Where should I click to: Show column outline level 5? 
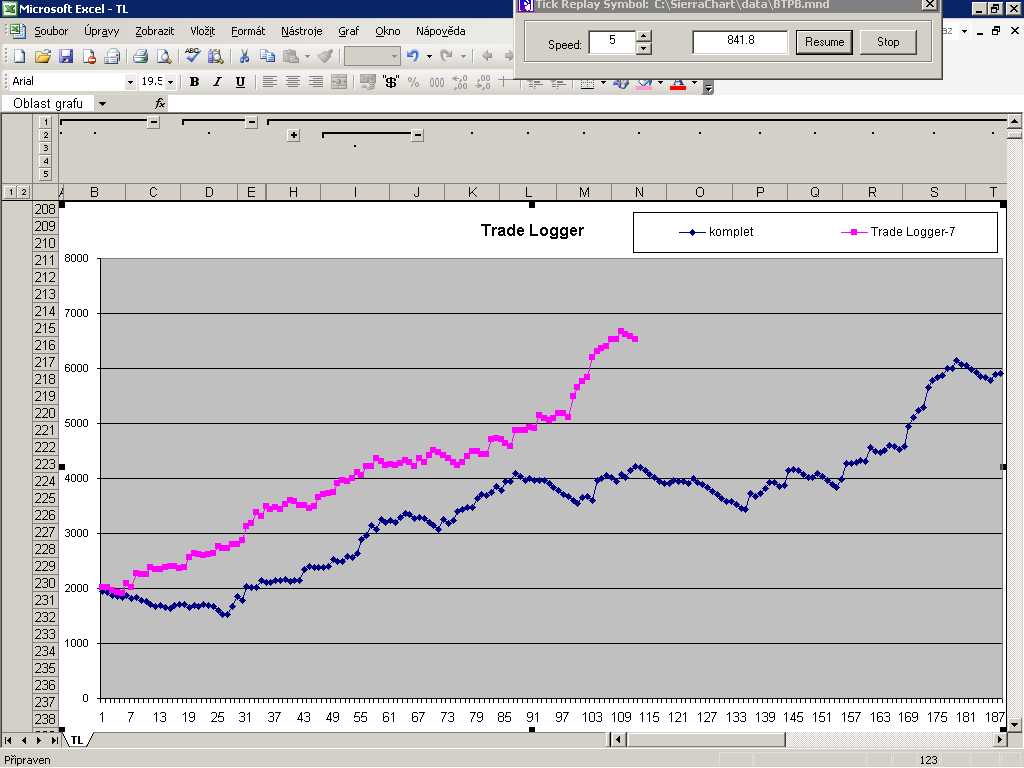click(45, 174)
